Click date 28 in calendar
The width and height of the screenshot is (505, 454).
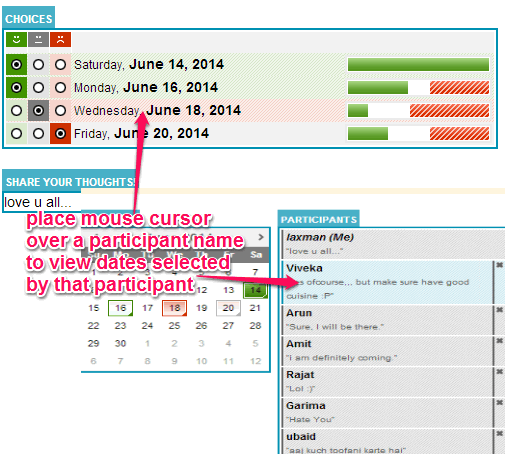255,326
